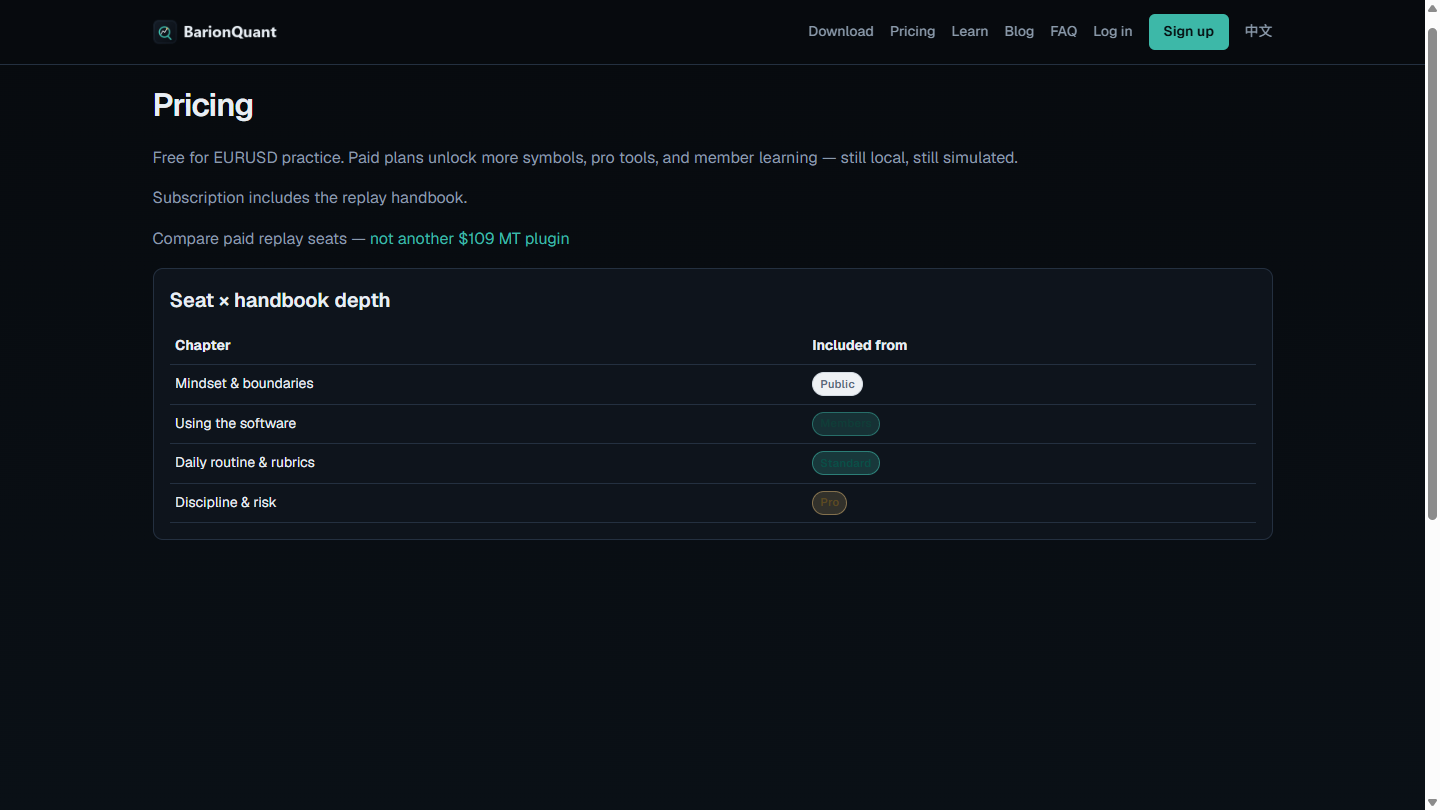This screenshot has width=1440, height=810.
Task: Click the BarionQuant logo icon
Action: tap(165, 32)
